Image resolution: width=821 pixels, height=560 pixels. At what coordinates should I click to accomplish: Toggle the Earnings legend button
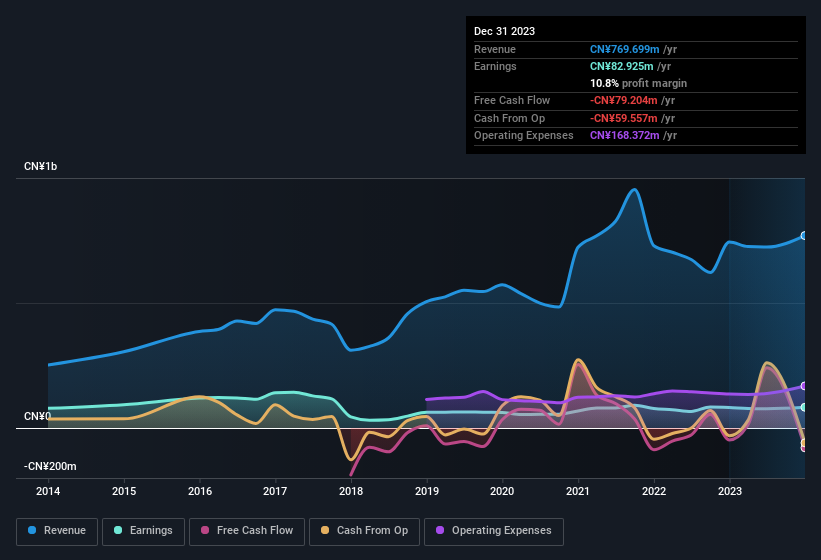pyautogui.click(x=143, y=531)
